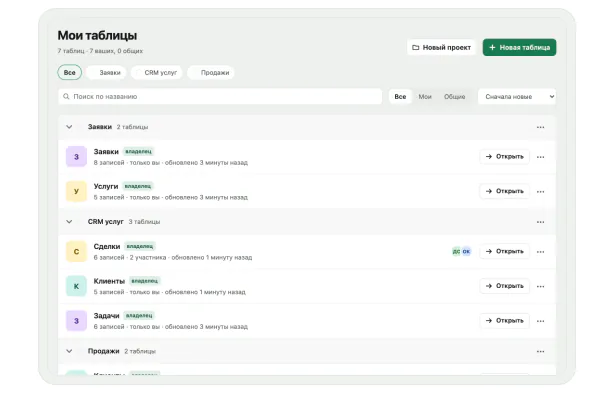The image size is (612, 398).
Task: Open more options for Заявки table row
Action: pos(540,157)
